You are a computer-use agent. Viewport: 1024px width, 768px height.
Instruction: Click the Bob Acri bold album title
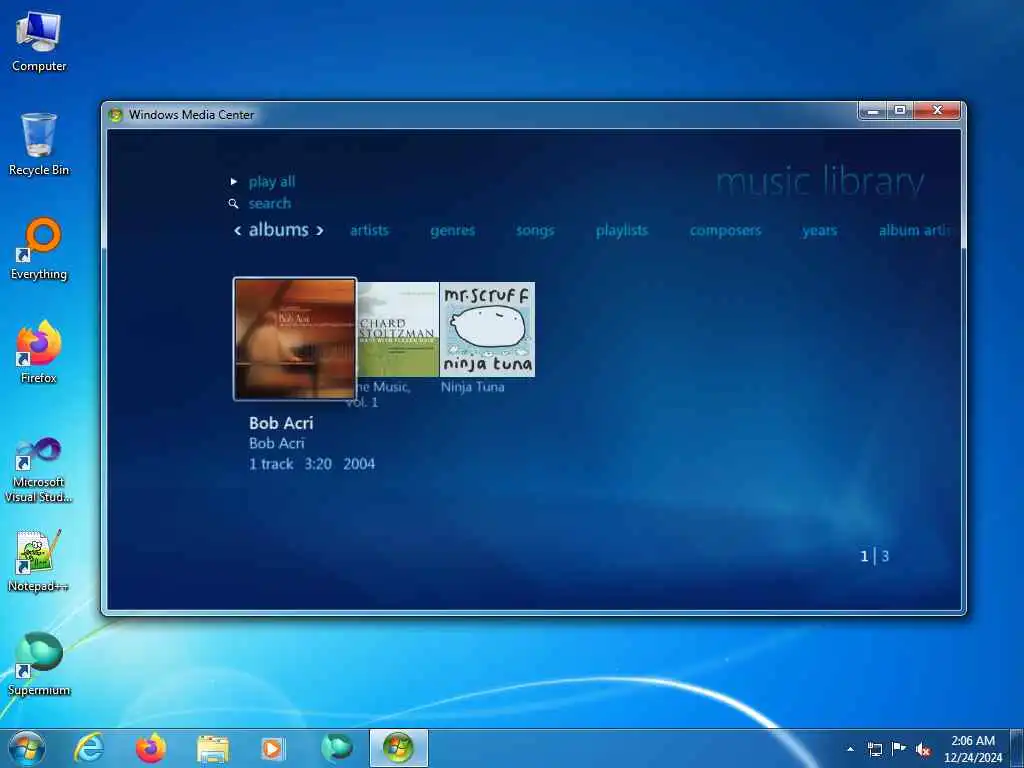point(281,423)
